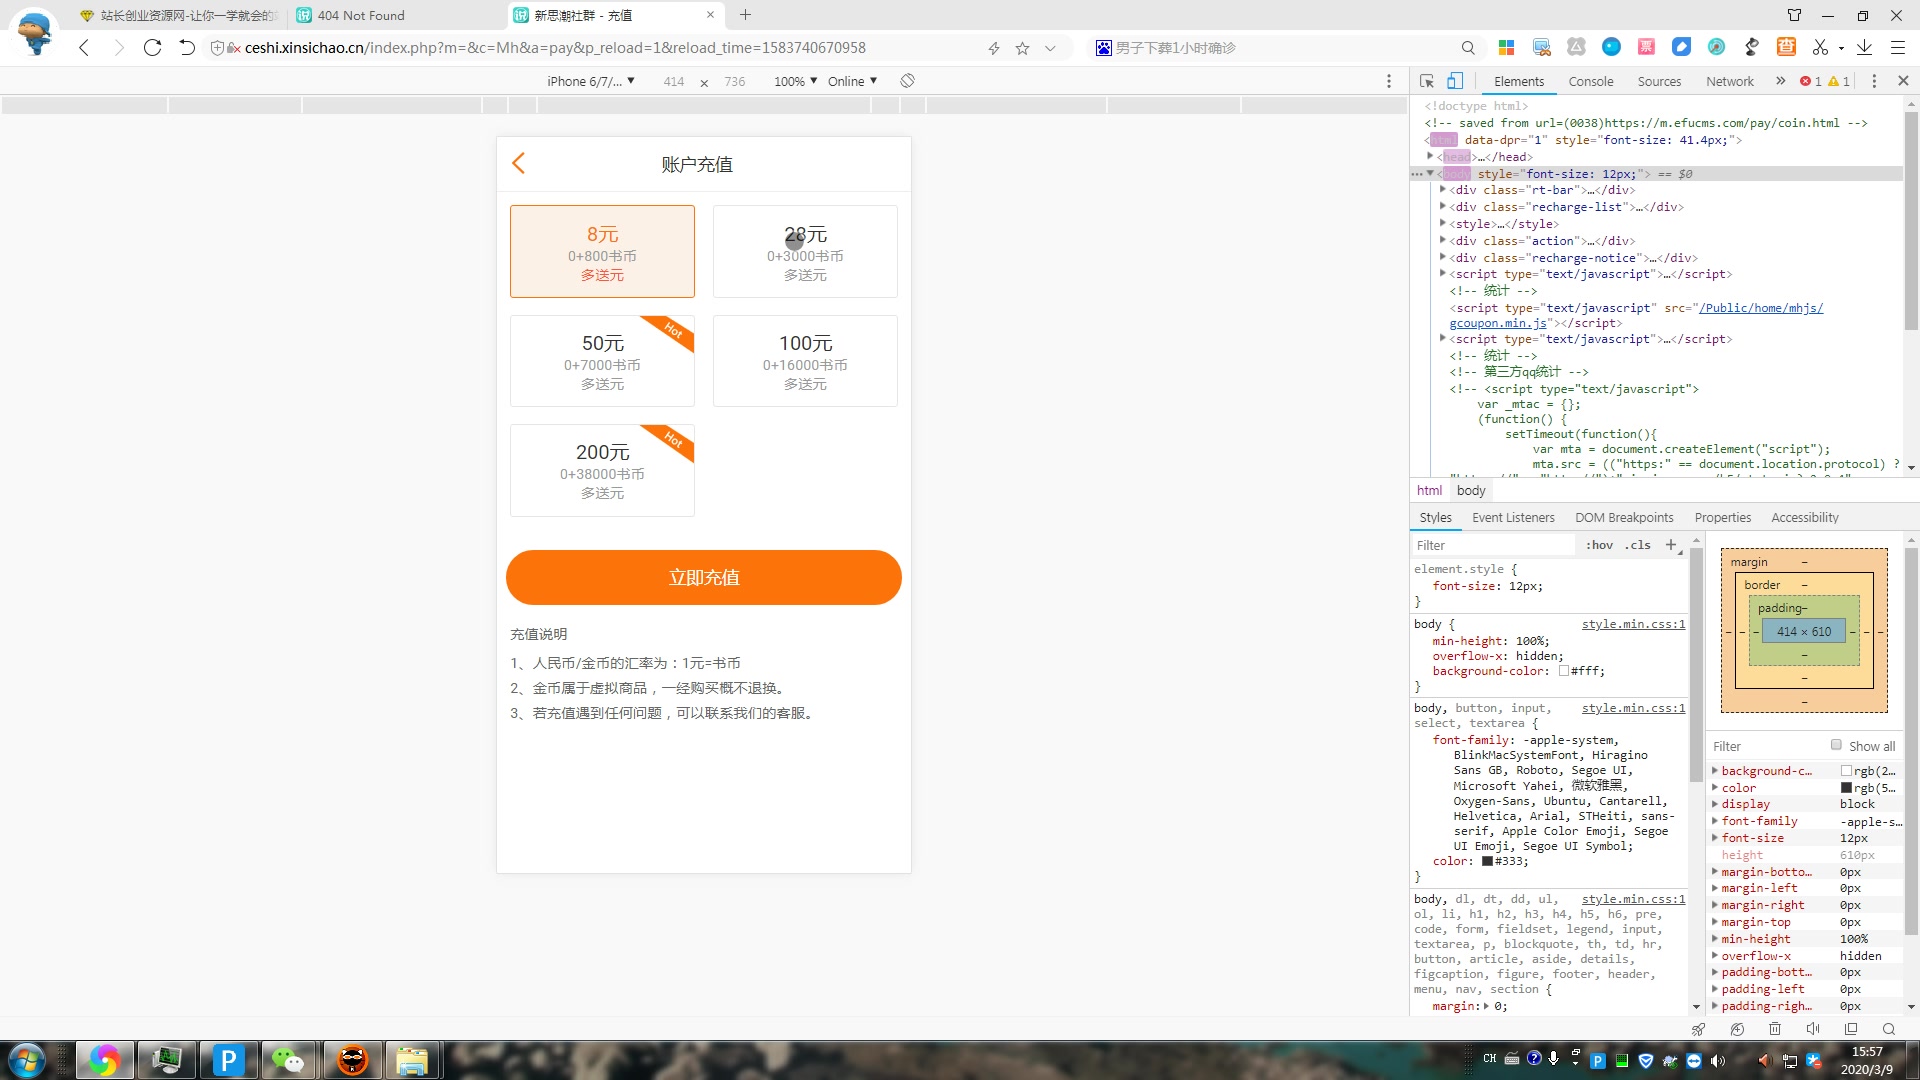
Task: Open DevTools customize menu
Action: click(x=1874, y=81)
